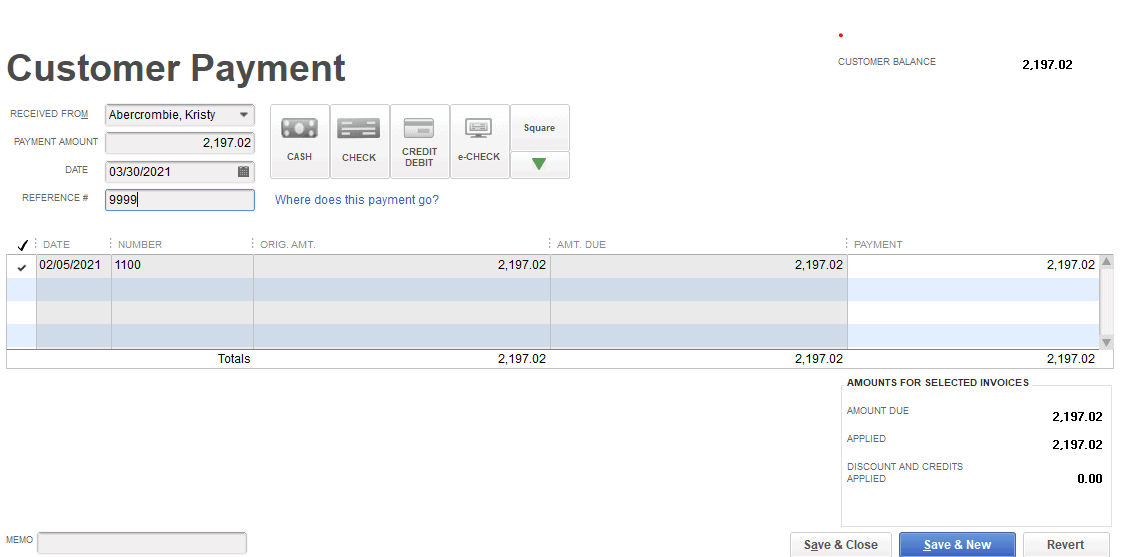Click the Save & New button

pos(957,545)
